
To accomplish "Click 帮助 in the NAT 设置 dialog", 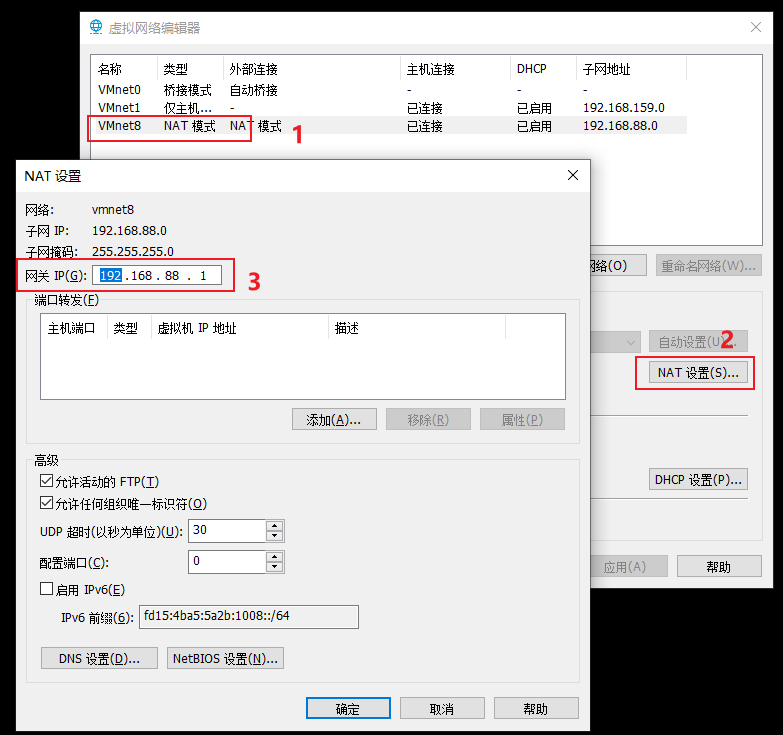I will (536, 708).
